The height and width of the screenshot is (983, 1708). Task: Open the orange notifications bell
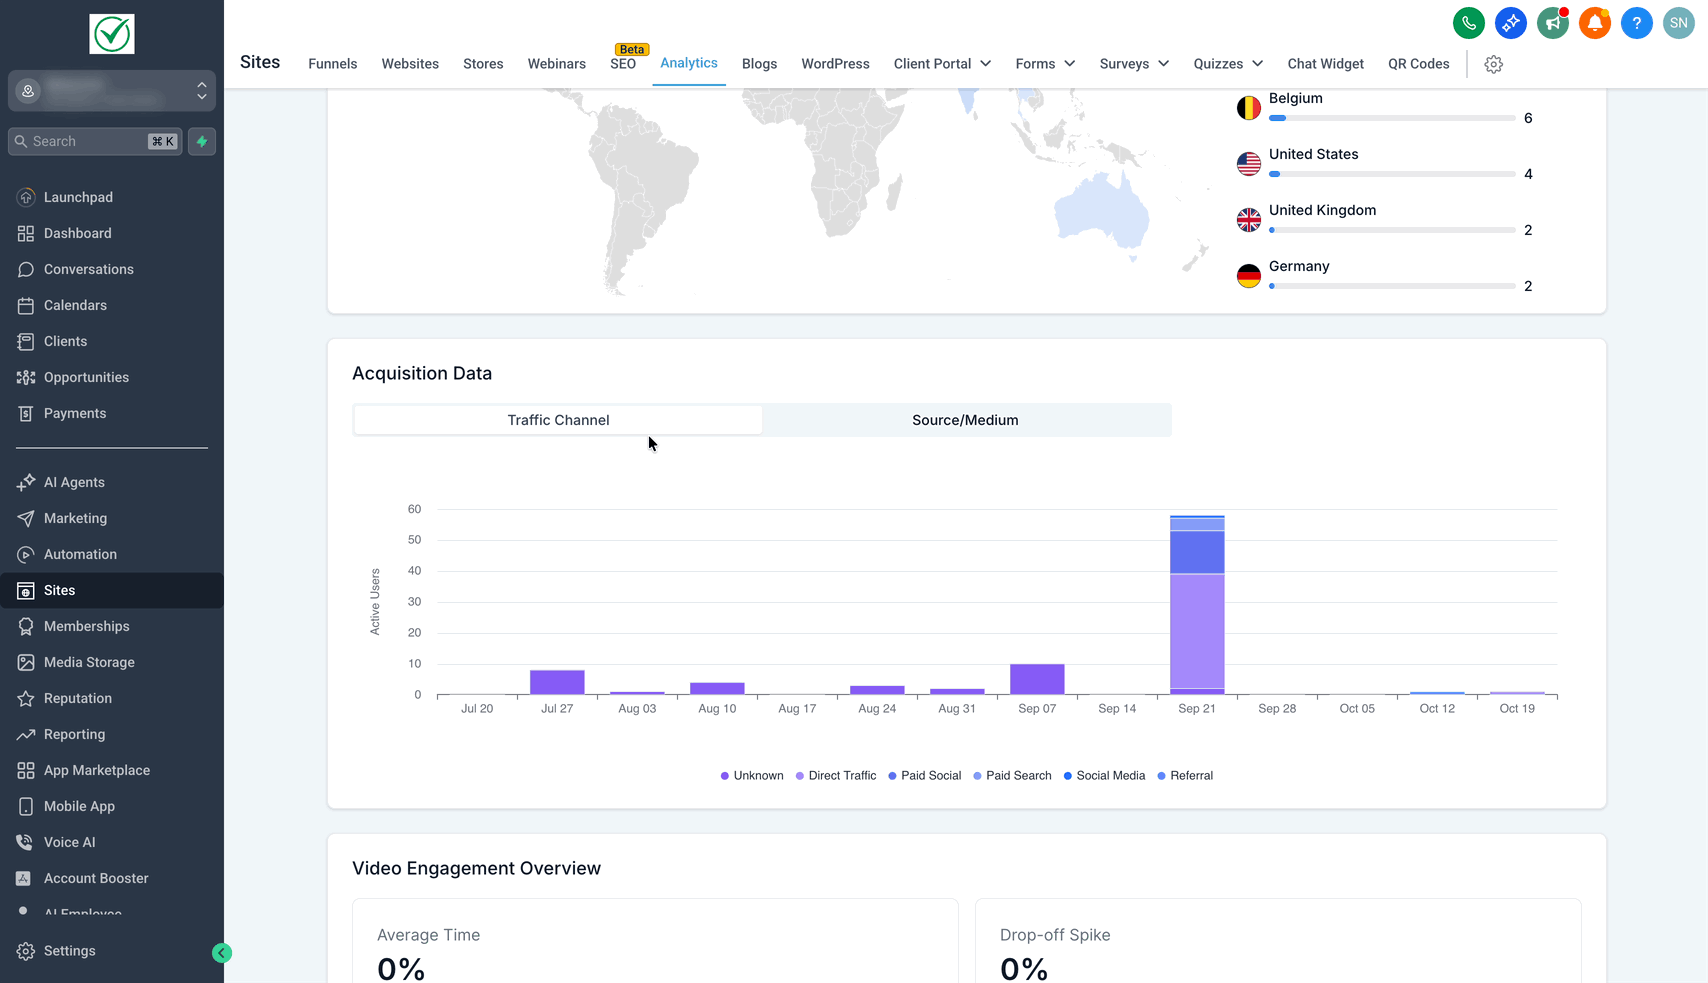[x=1594, y=23]
